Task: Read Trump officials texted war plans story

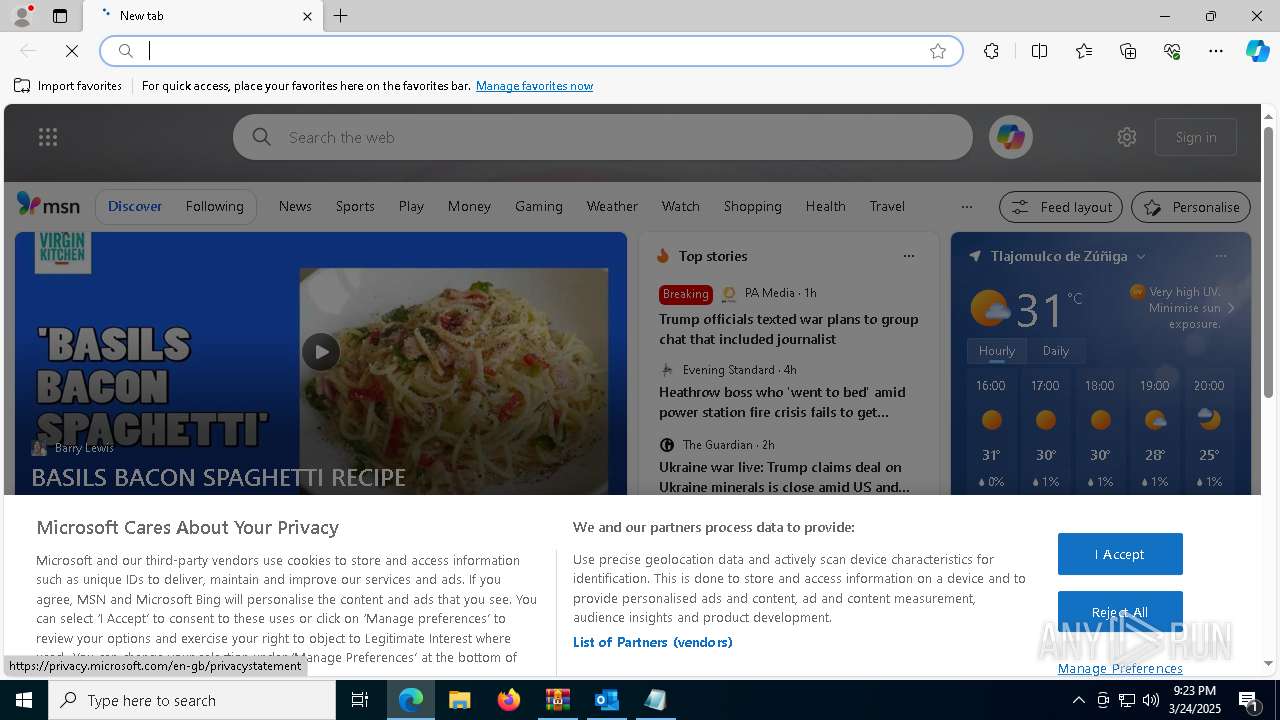Action: click(789, 329)
